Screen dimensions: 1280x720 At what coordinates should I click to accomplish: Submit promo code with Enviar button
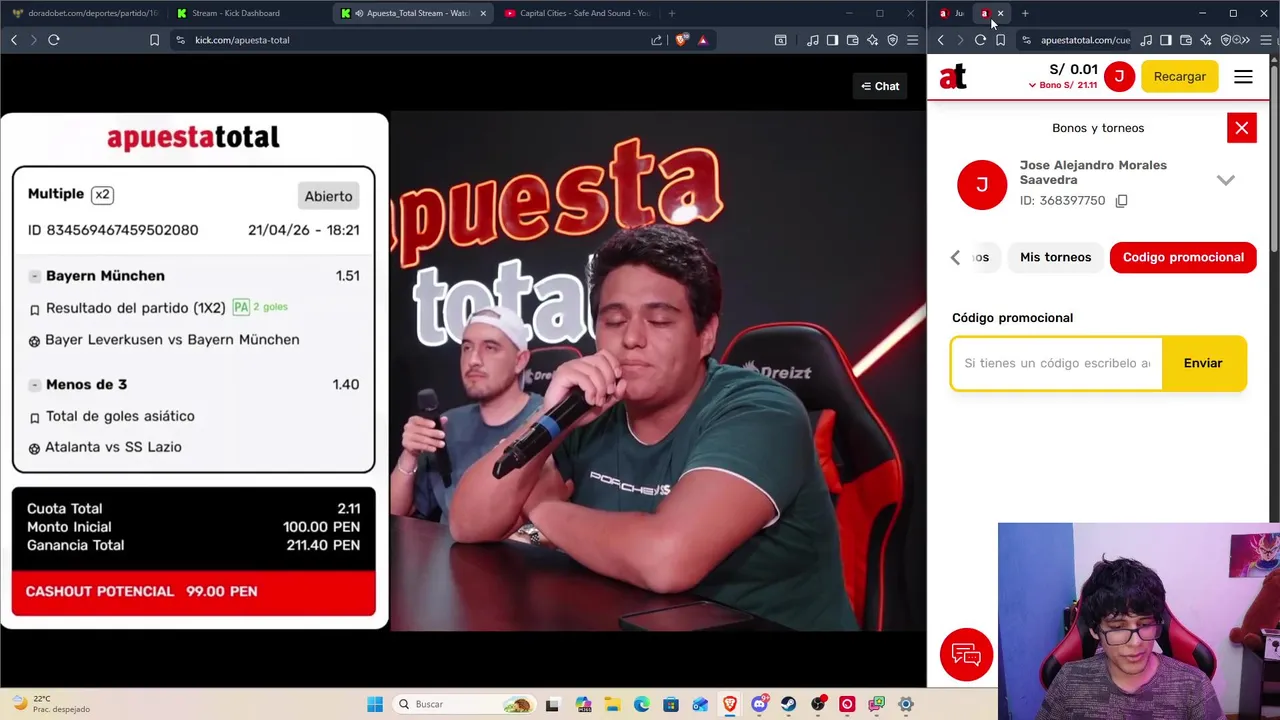tap(1203, 363)
